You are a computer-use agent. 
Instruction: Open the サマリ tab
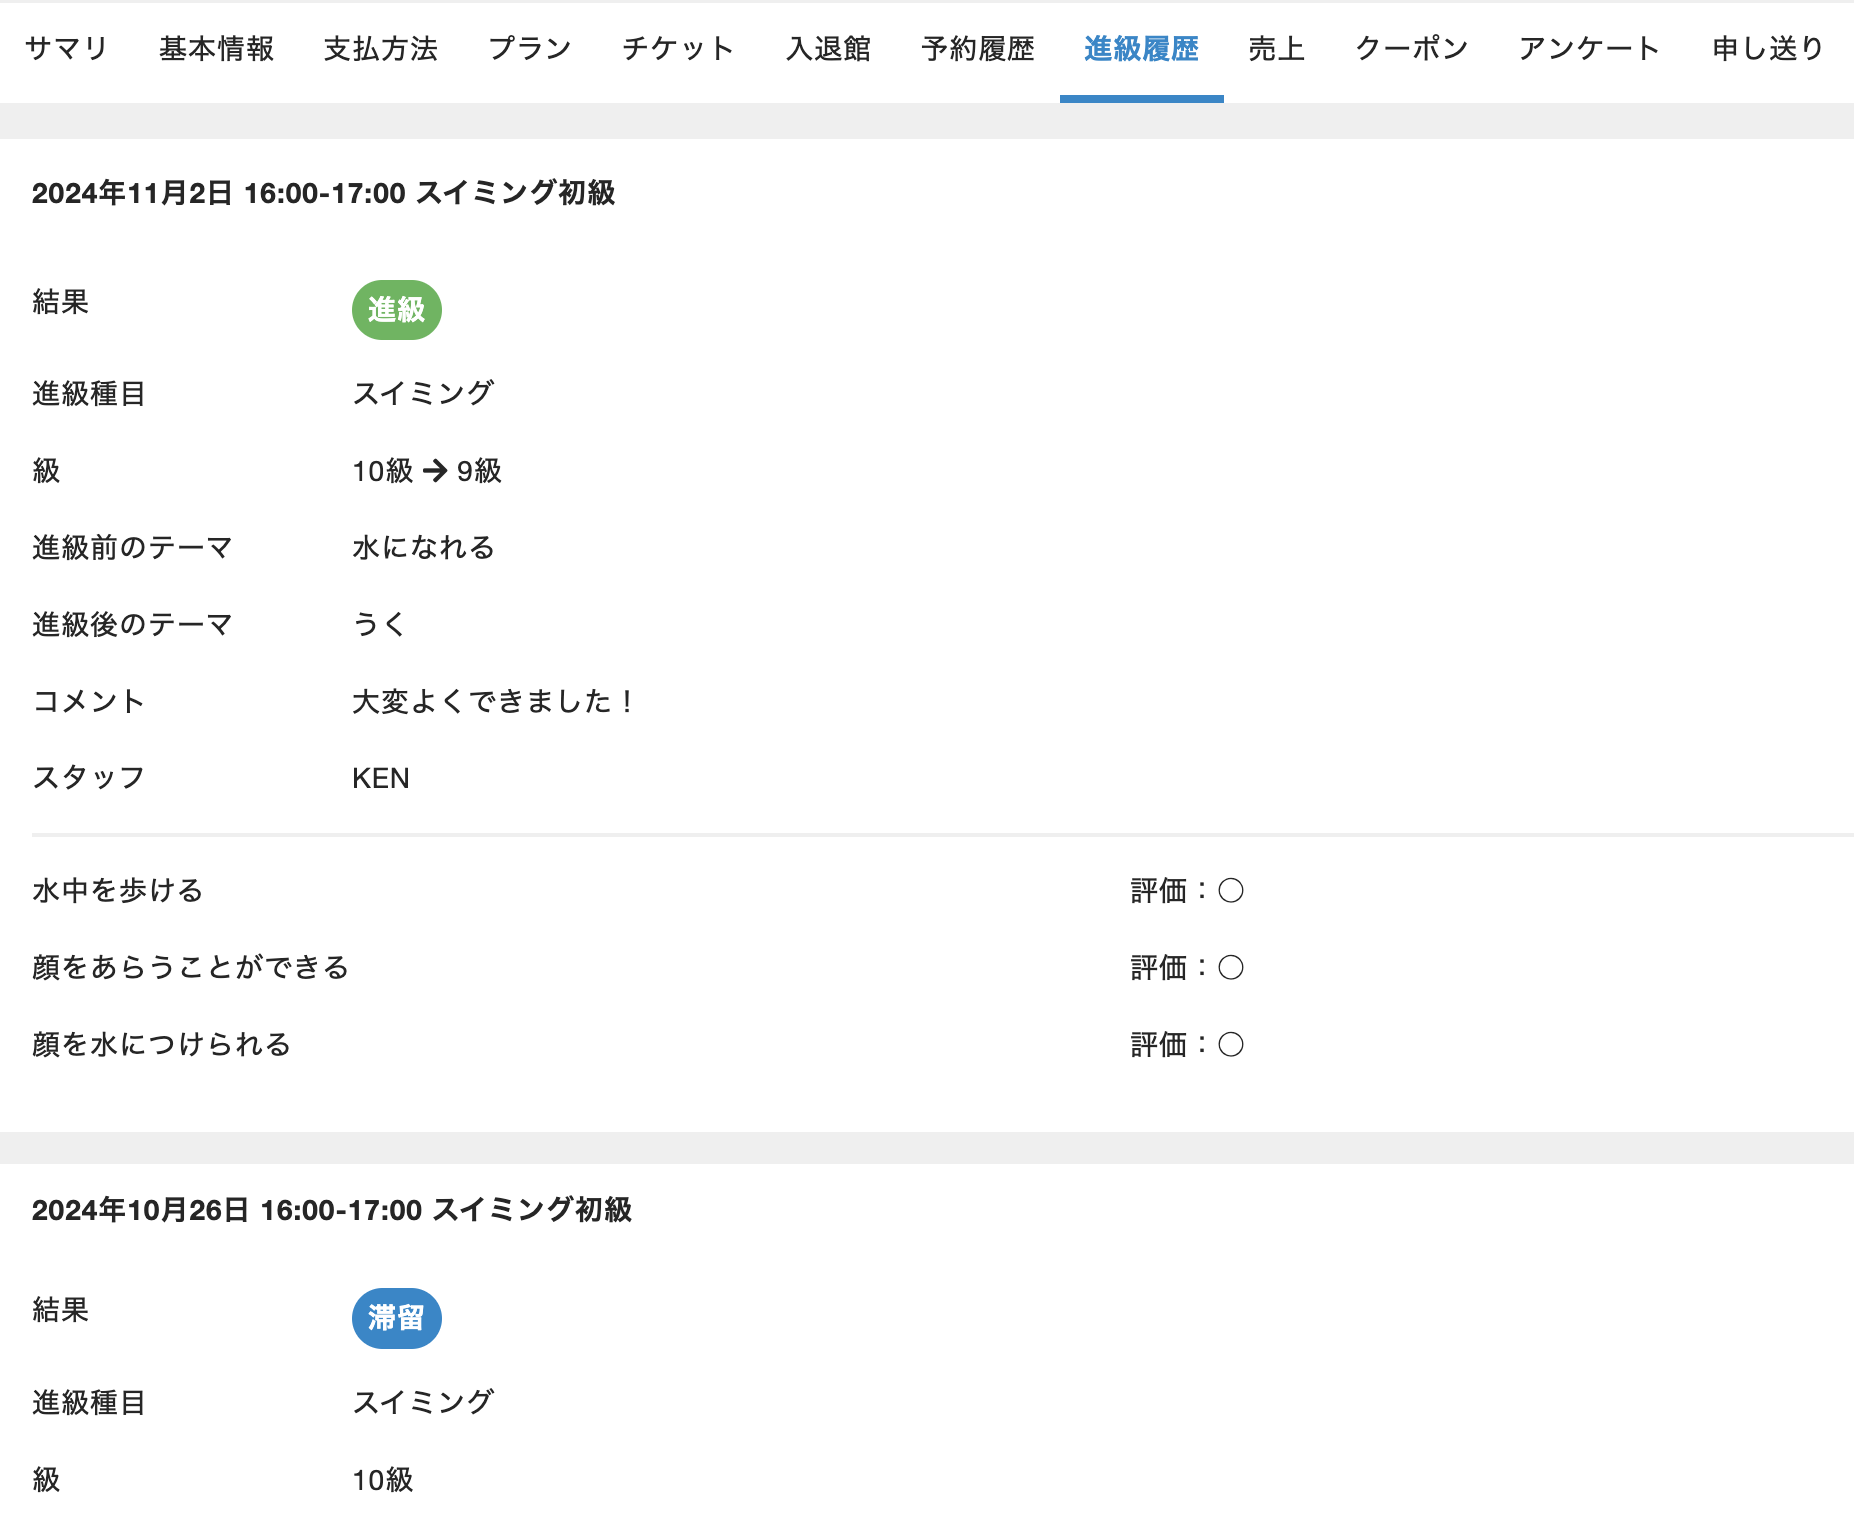(x=66, y=49)
